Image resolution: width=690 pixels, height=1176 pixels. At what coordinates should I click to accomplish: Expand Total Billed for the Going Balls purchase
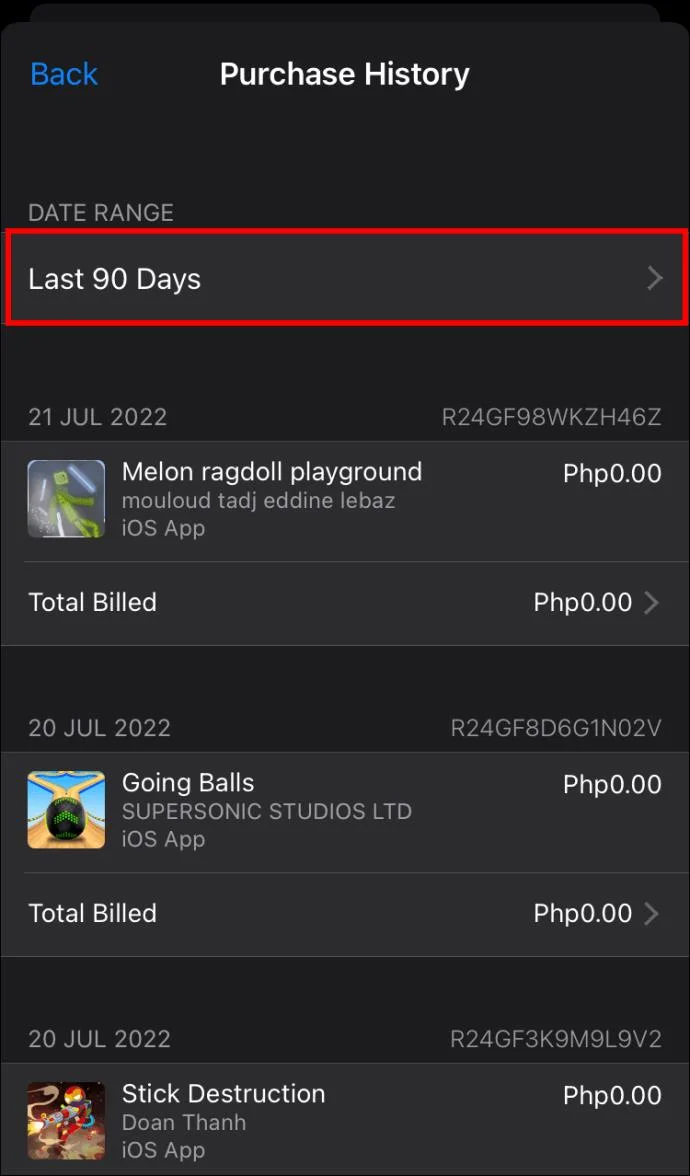click(x=345, y=913)
